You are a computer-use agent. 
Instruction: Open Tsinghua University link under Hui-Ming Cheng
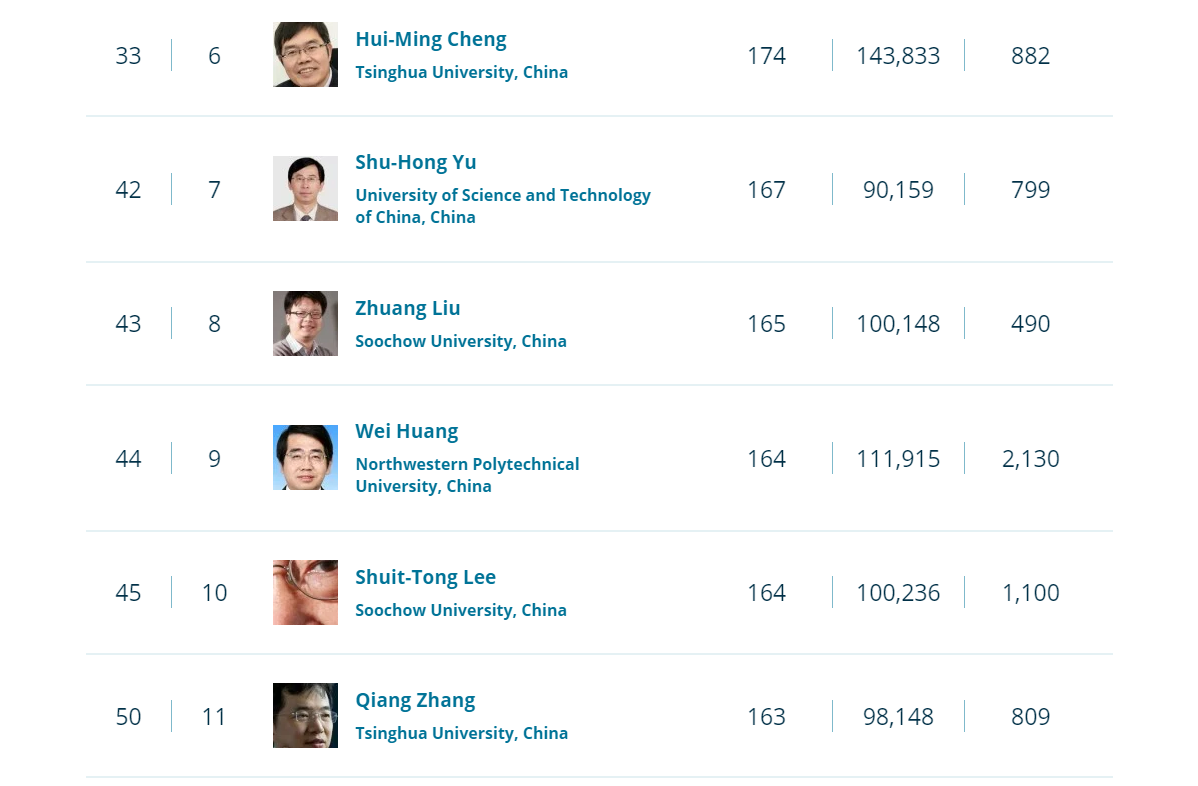[461, 72]
